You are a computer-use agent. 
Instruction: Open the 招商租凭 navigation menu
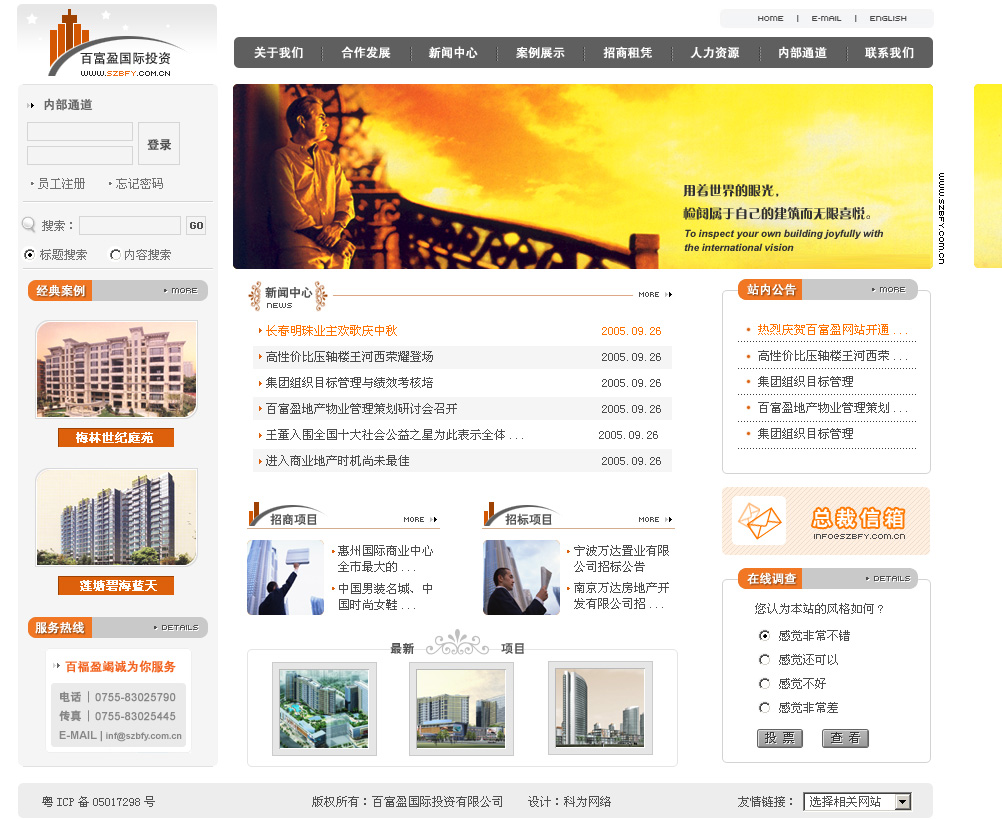[x=628, y=53]
